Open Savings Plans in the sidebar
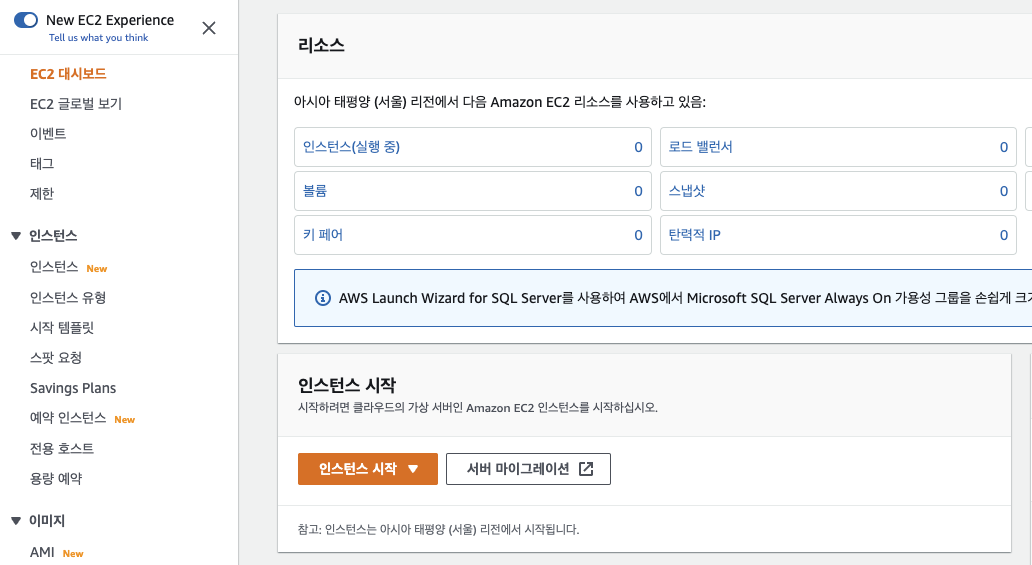 pyautogui.click(x=73, y=388)
